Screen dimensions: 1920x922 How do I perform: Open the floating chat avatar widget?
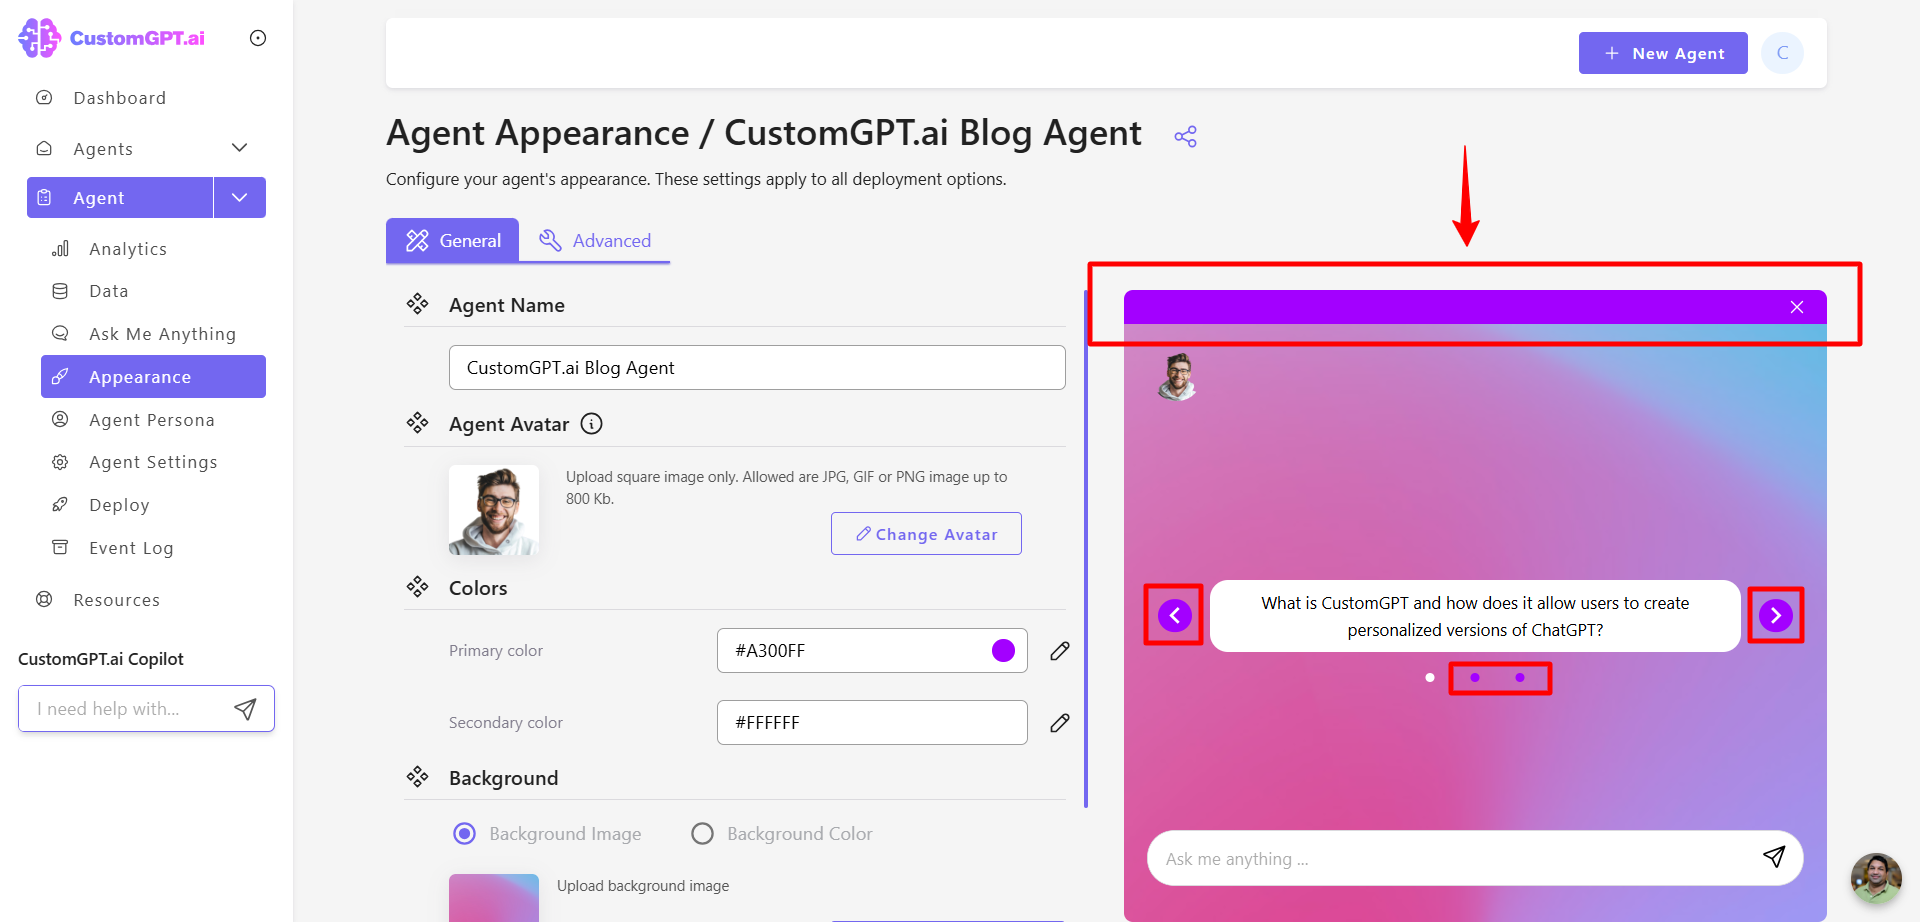(x=1876, y=878)
